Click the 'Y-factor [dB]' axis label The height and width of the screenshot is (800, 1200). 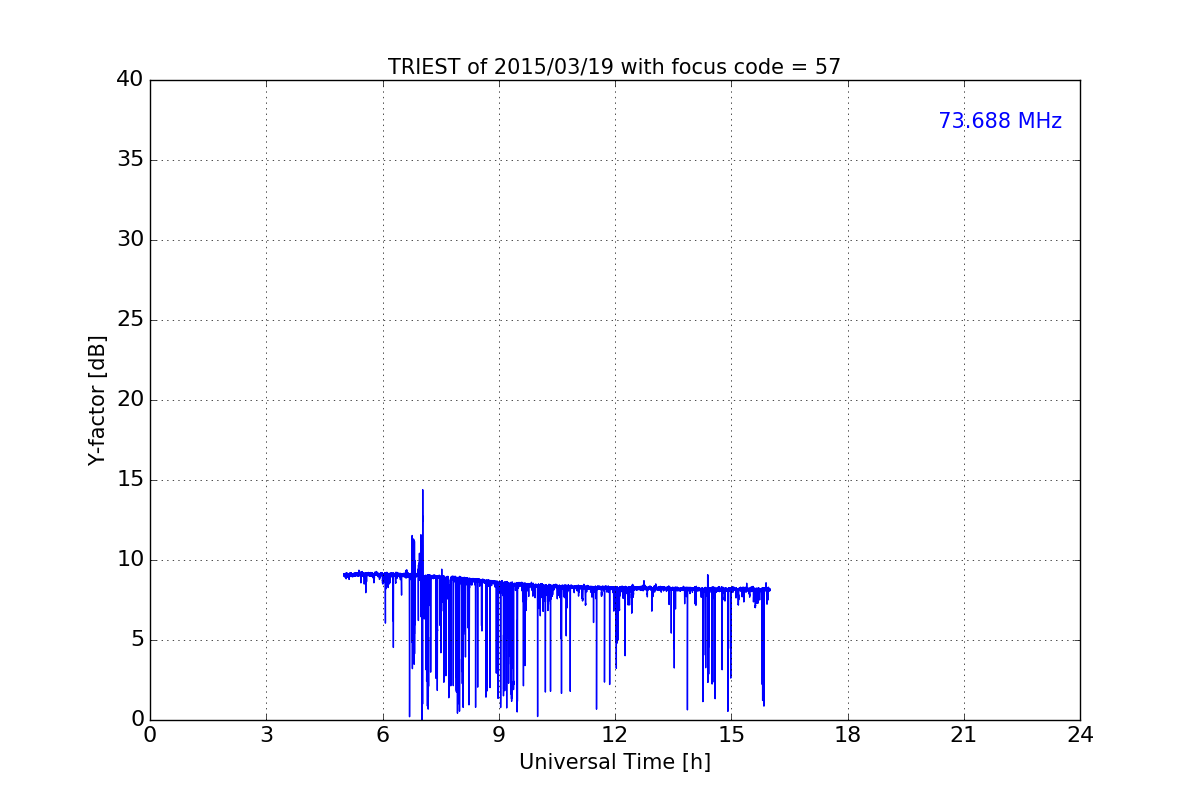[97, 400]
